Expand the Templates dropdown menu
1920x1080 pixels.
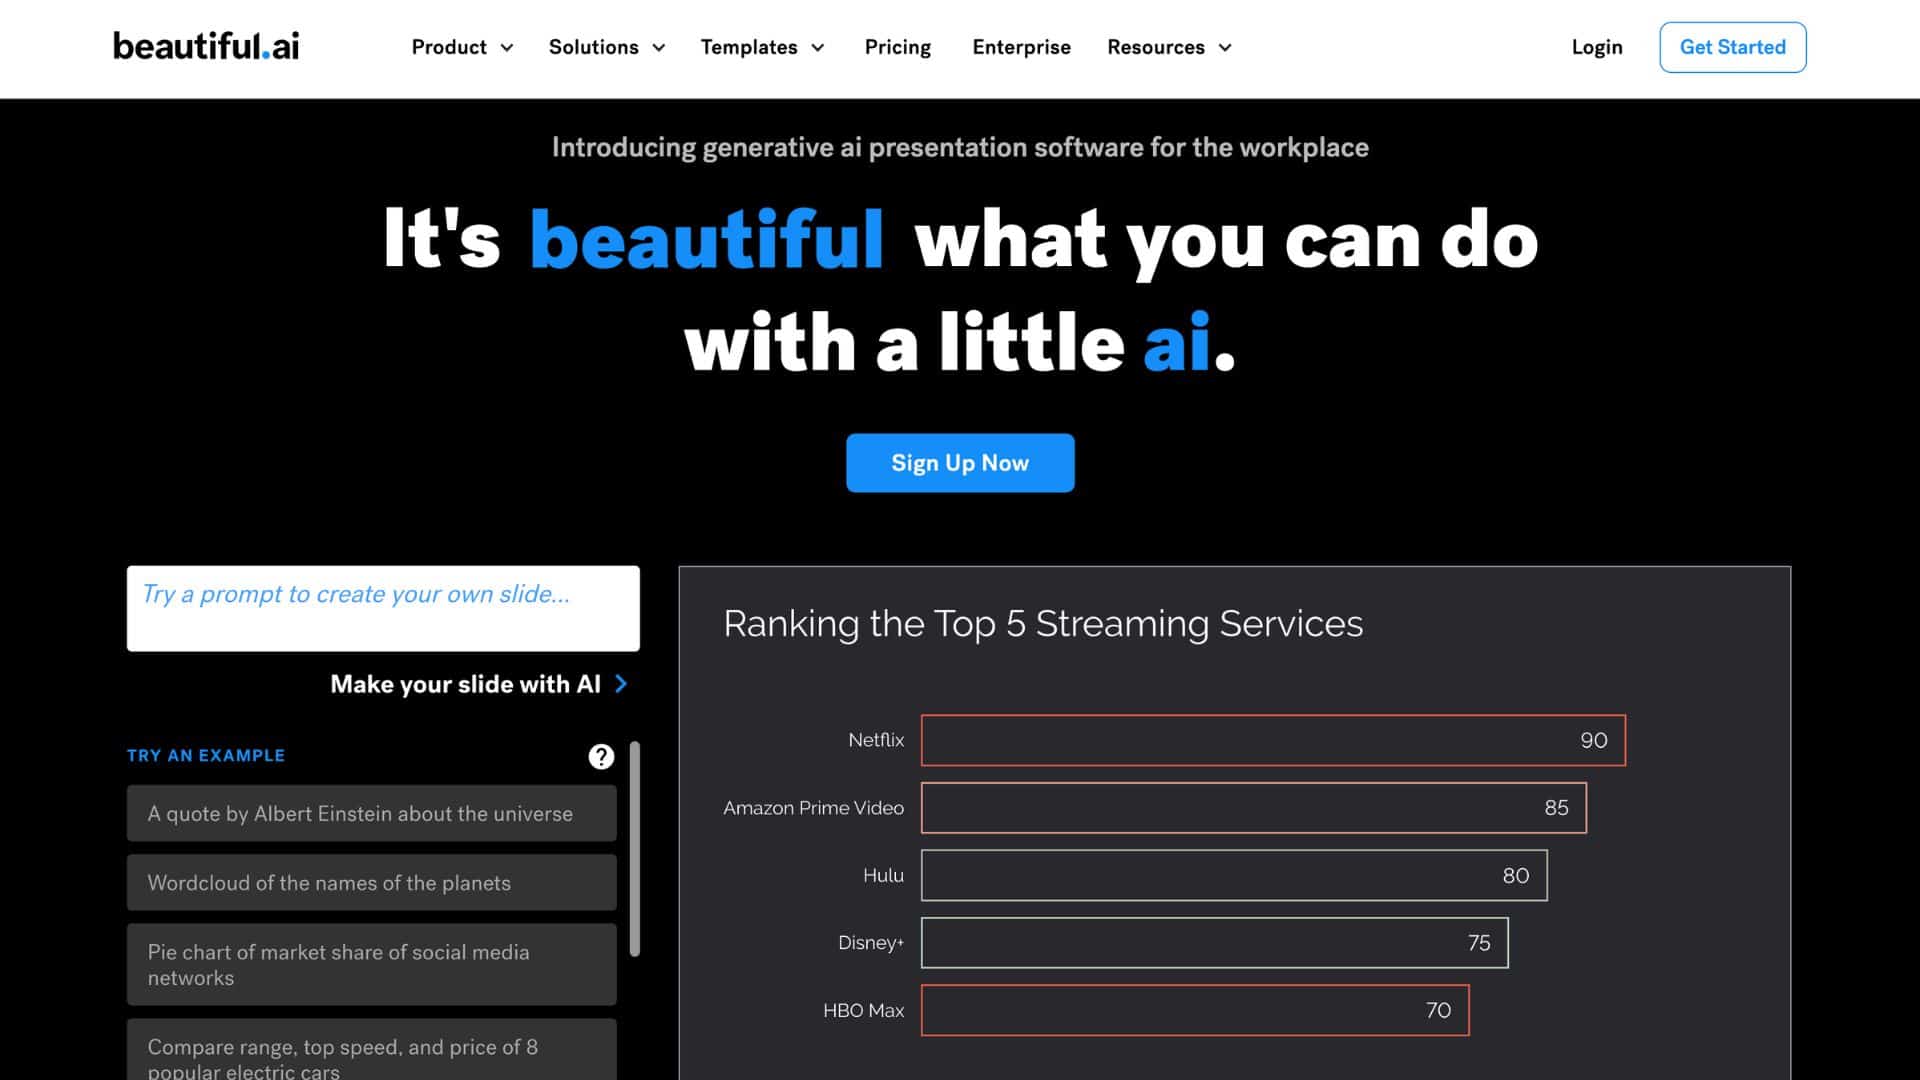[x=762, y=47]
